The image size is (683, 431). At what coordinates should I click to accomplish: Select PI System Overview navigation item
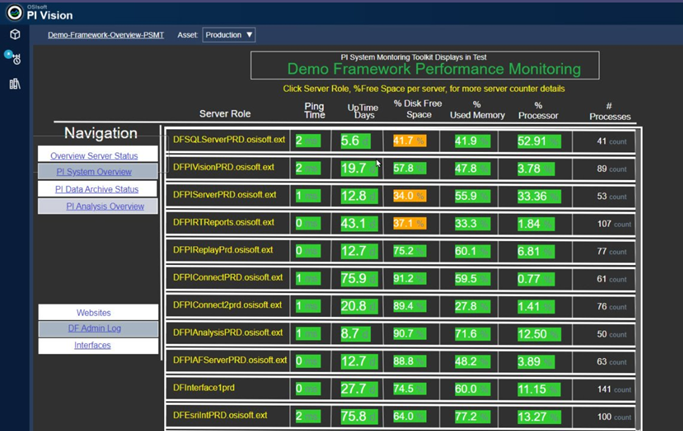click(94, 172)
